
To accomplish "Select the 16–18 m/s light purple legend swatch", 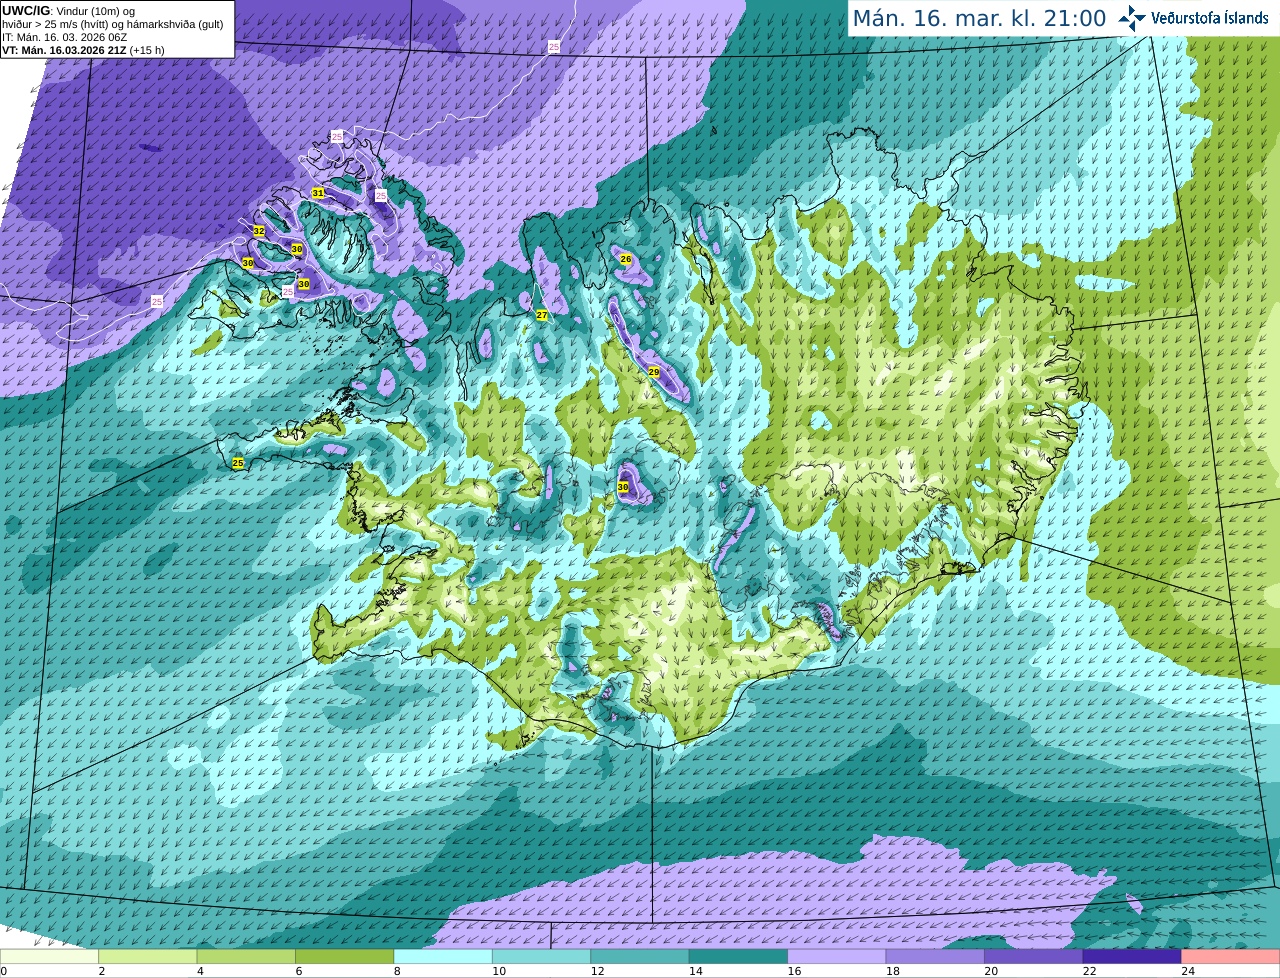I will pos(837,956).
